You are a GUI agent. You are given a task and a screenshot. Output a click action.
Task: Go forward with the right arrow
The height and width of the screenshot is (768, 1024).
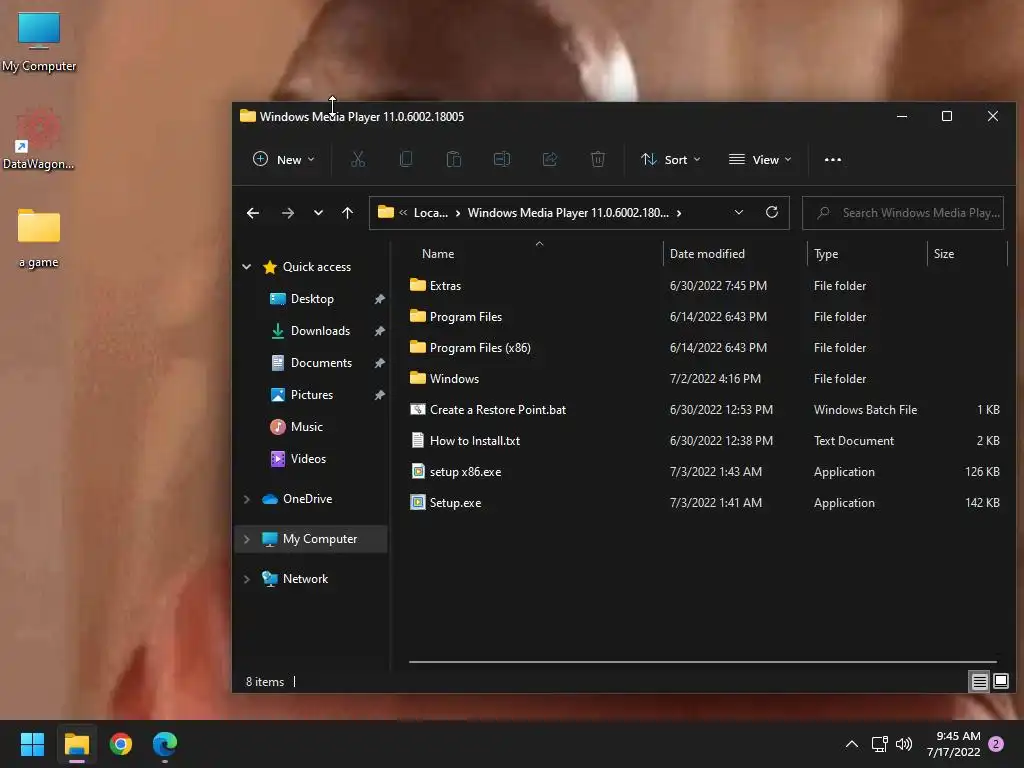pos(287,213)
